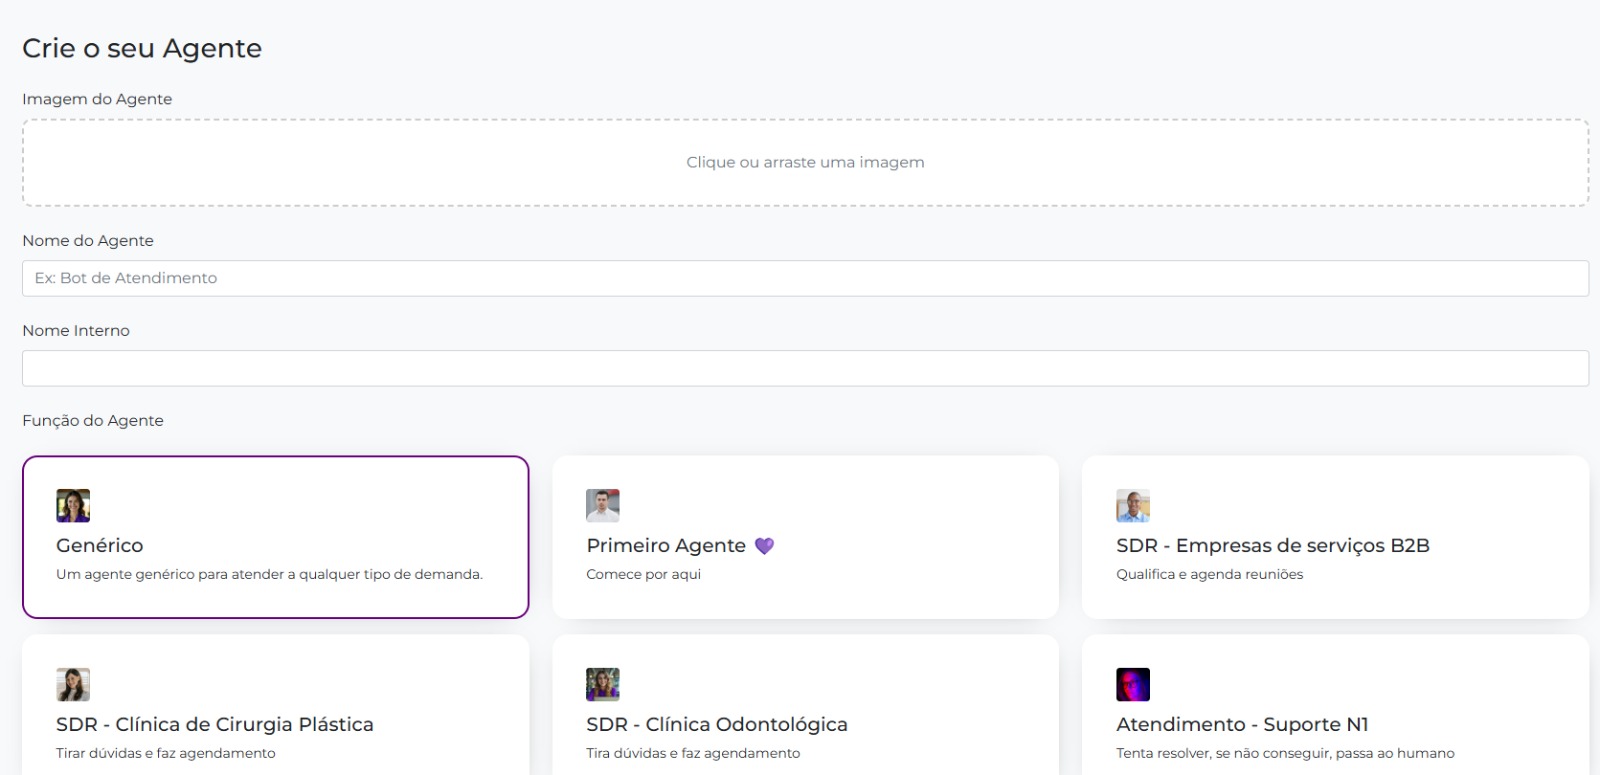Click "Qualifica e agenda reuniões" description text
Image resolution: width=1600 pixels, height=775 pixels.
pyautogui.click(x=1210, y=575)
